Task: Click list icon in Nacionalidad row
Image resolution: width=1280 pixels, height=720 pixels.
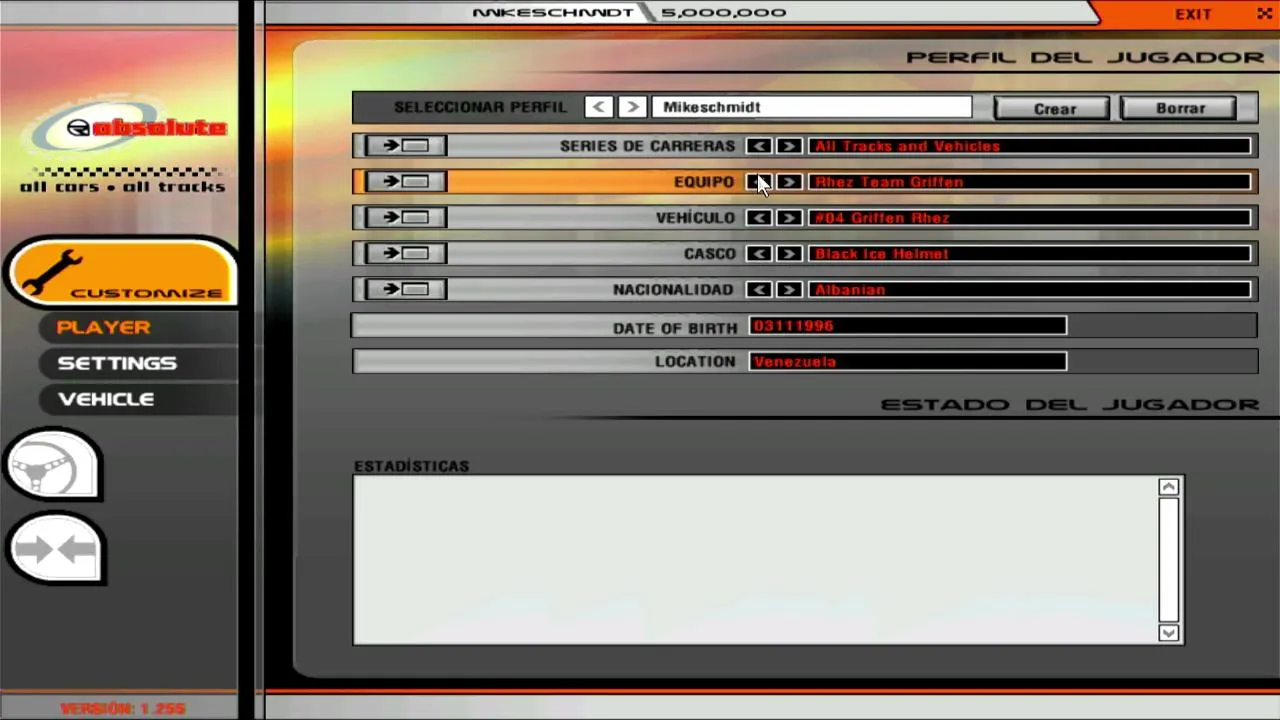Action: (404, 290)
